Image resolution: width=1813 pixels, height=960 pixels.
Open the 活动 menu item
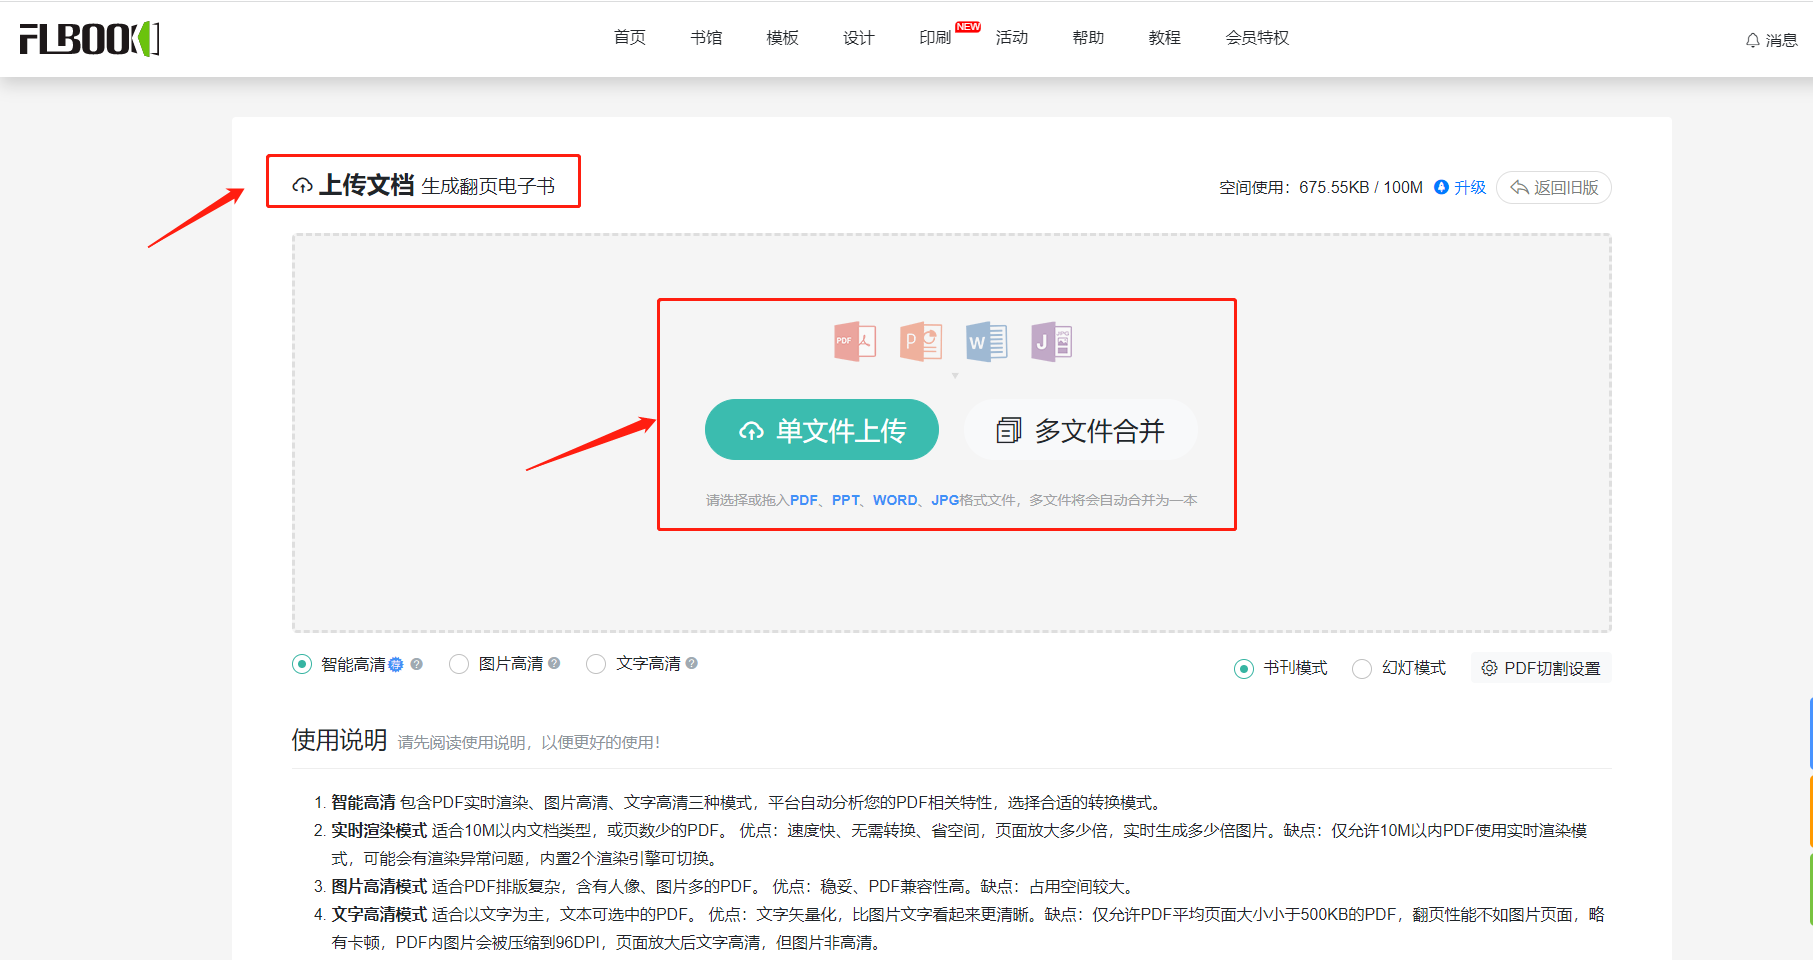1012,38
